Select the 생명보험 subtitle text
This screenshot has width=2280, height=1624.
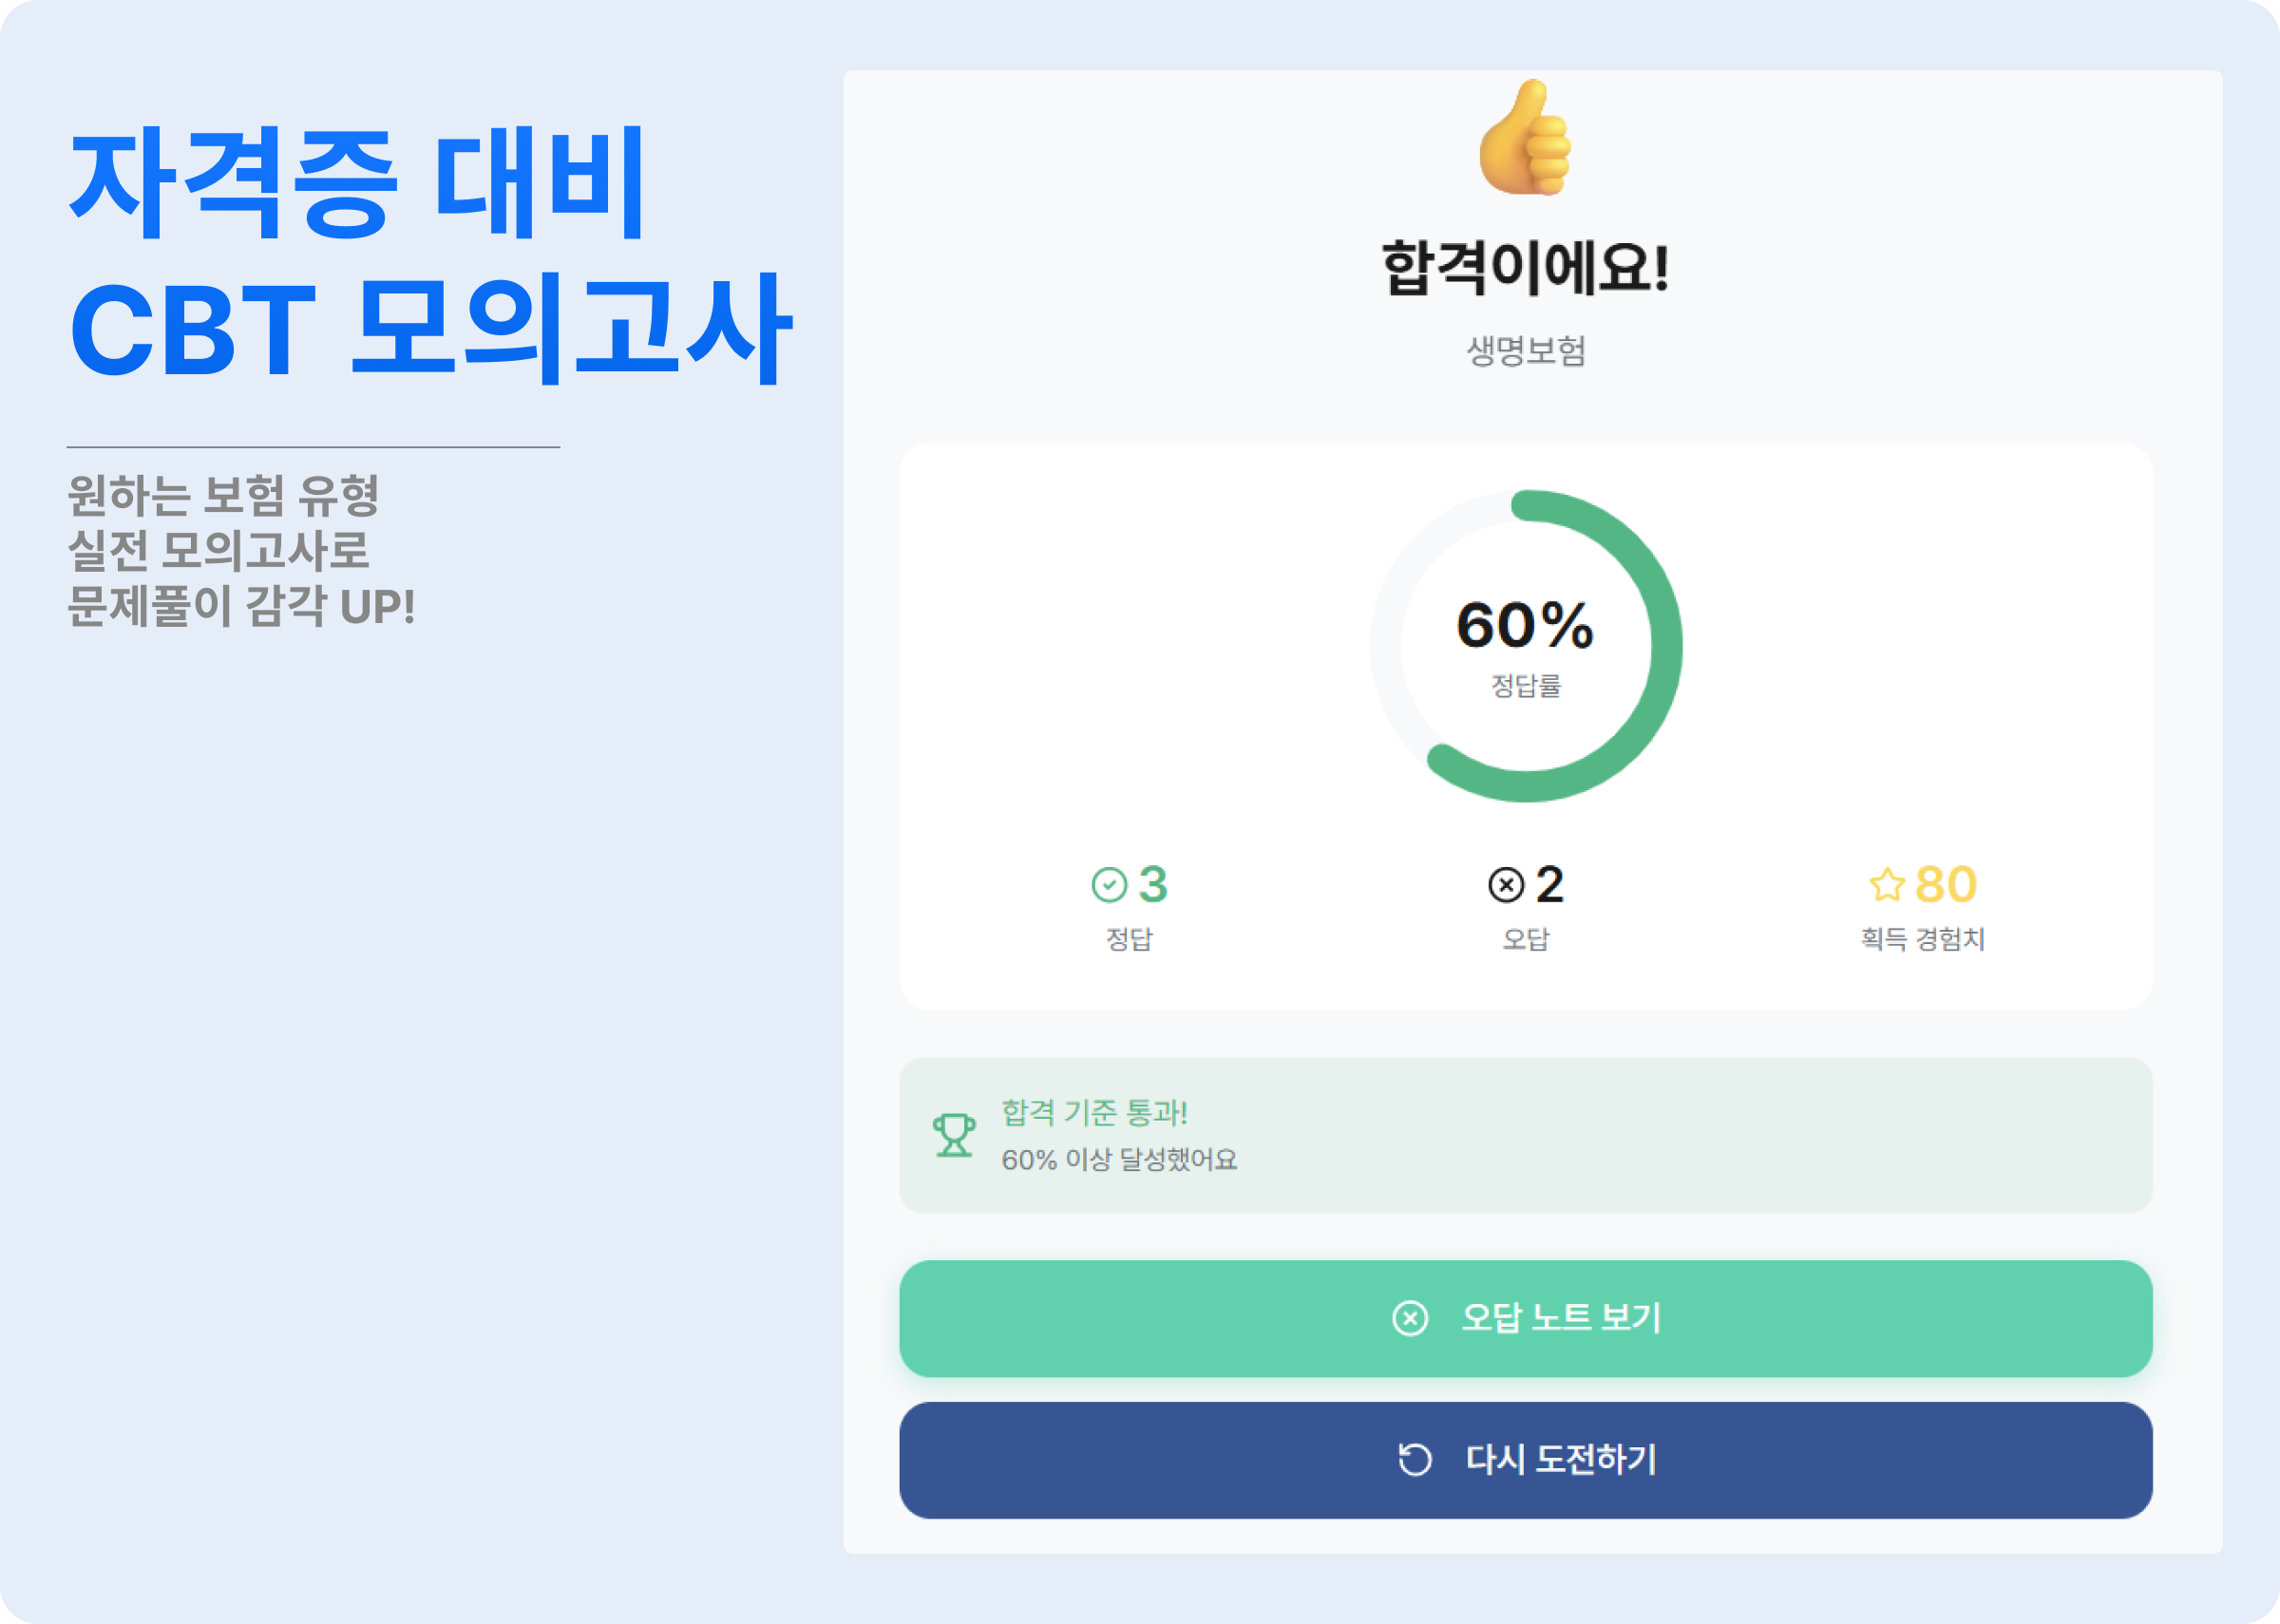(x=1527, y=350)
